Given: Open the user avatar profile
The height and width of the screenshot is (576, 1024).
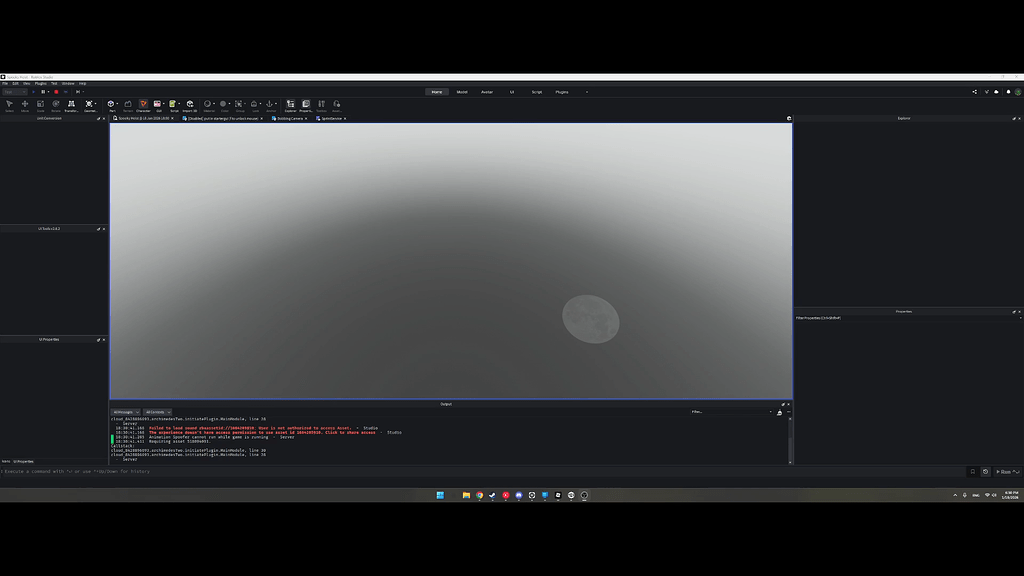Looking at the screenshot, I should (x=1017, y=92).
